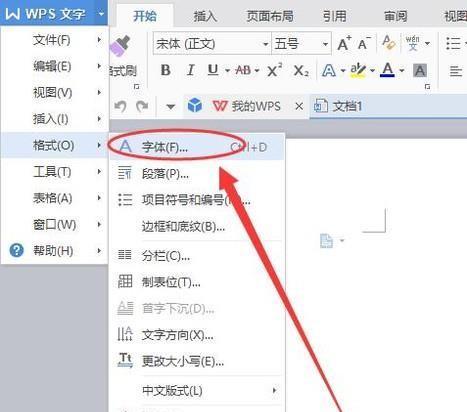Close the 我的WPS tab

click(299, 107)
